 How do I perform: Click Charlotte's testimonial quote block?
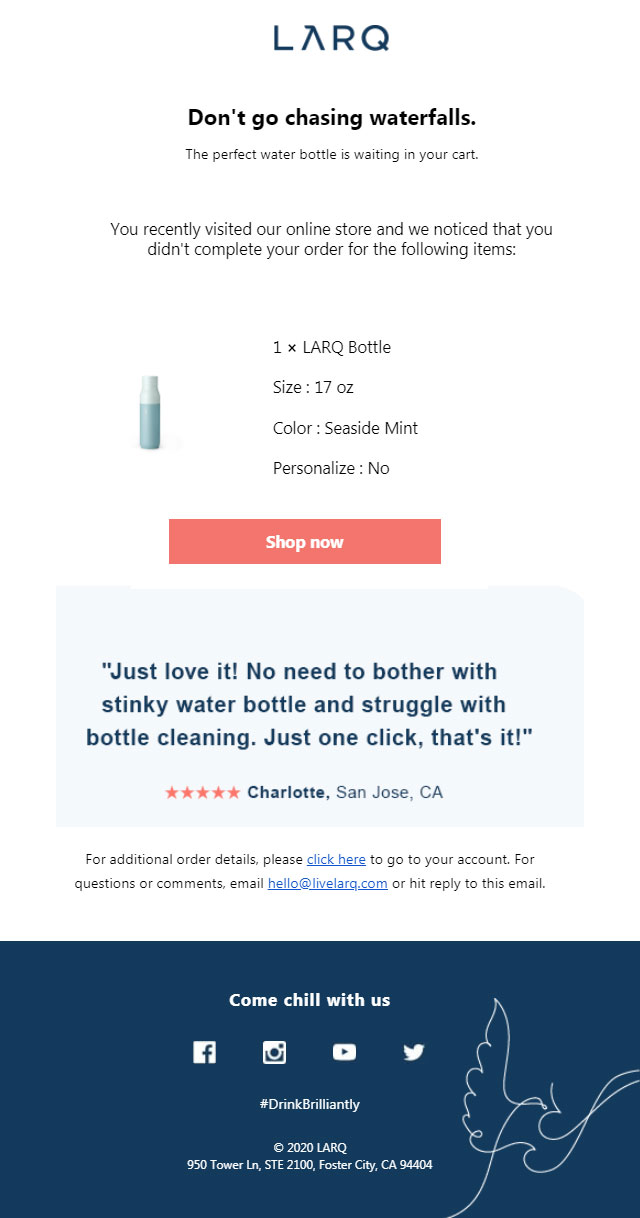click(x=318, y=704)
